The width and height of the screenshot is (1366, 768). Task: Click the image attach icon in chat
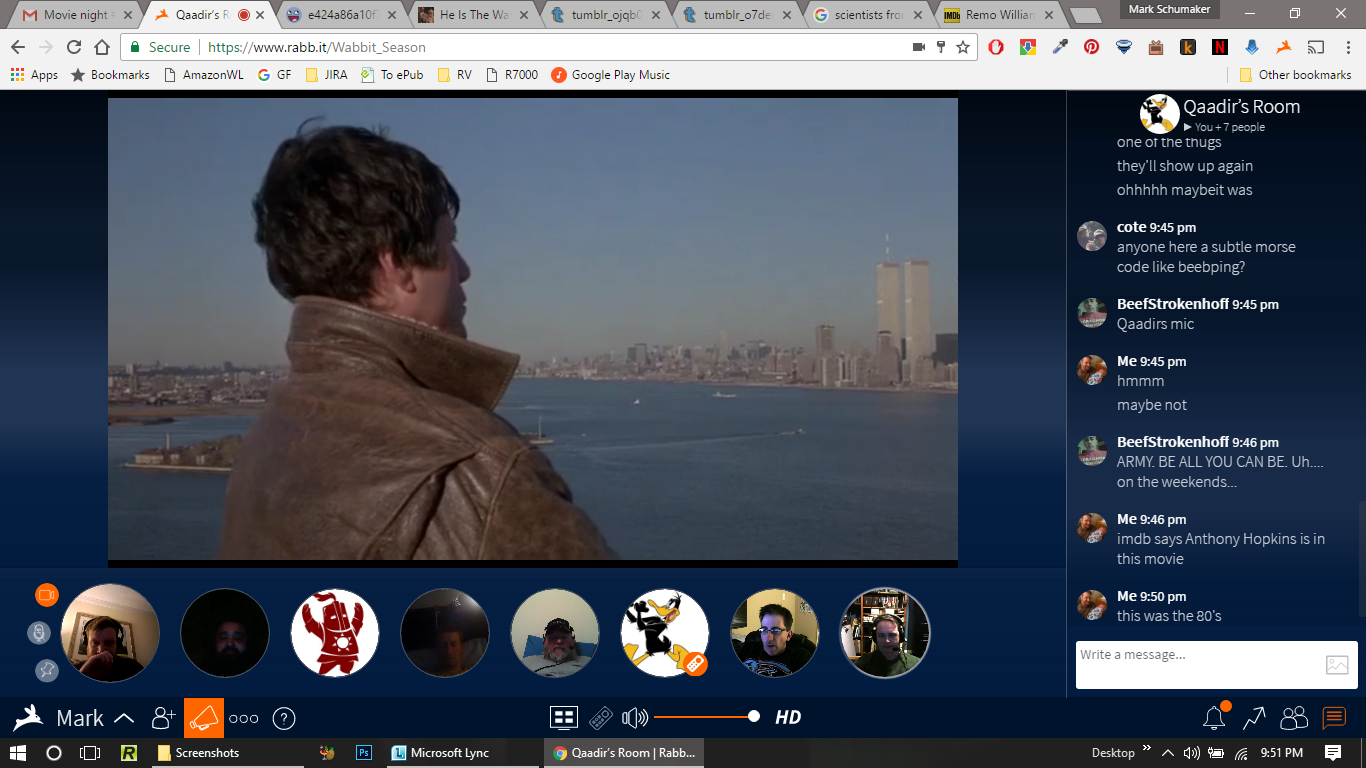[1337, 664]
